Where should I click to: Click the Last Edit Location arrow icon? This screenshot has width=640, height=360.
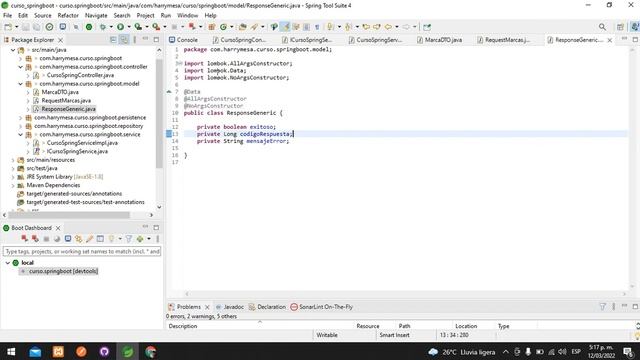366,27
